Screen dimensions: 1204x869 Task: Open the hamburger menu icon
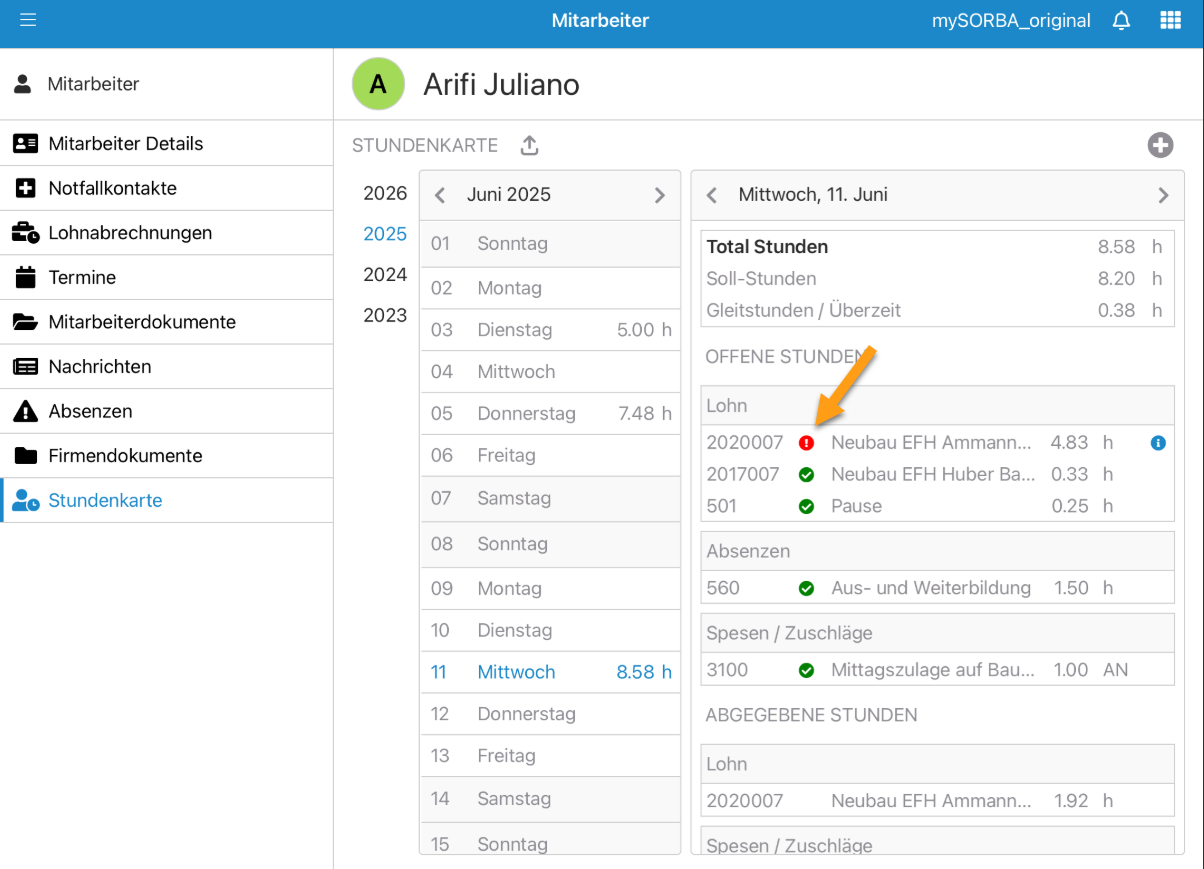click(x=28, y=20)
